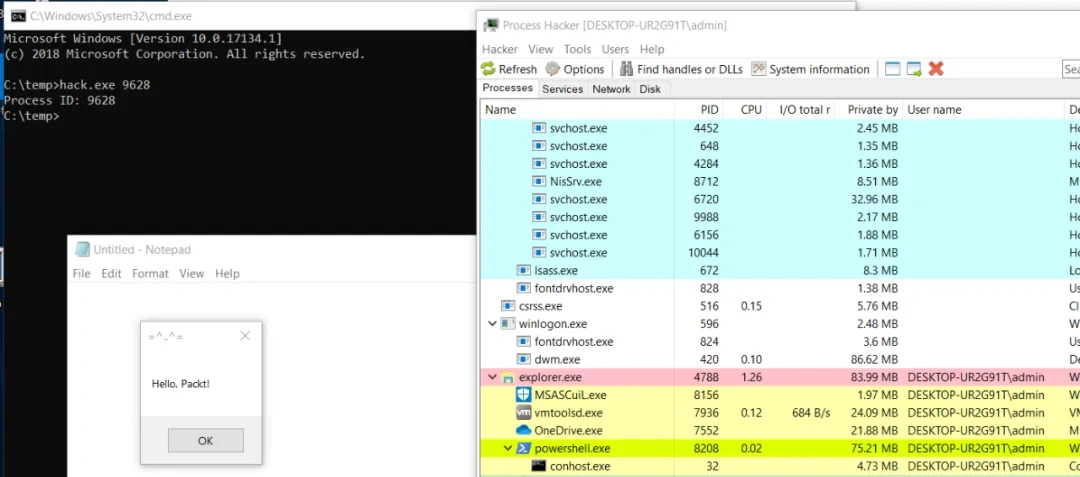Switch to the Services tab
1080x477 pixels.
(x=562, y=89)
